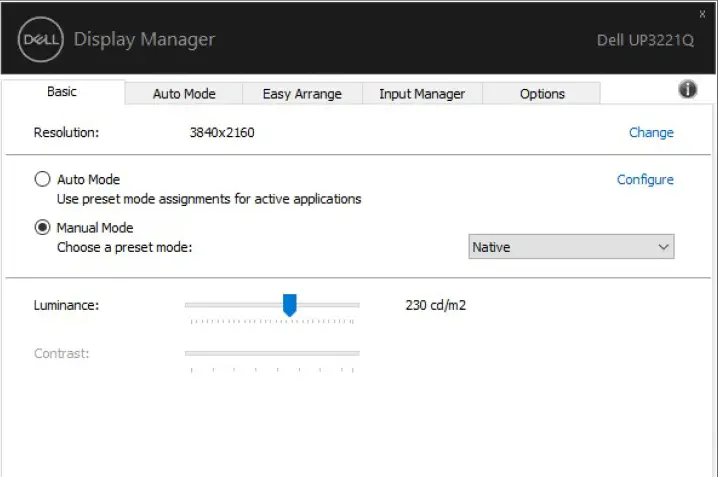Image resolution: width=718 pixels, height=477 pixels.
Task: Click the Dell logo in the header
Action: [x=41, y=39]
